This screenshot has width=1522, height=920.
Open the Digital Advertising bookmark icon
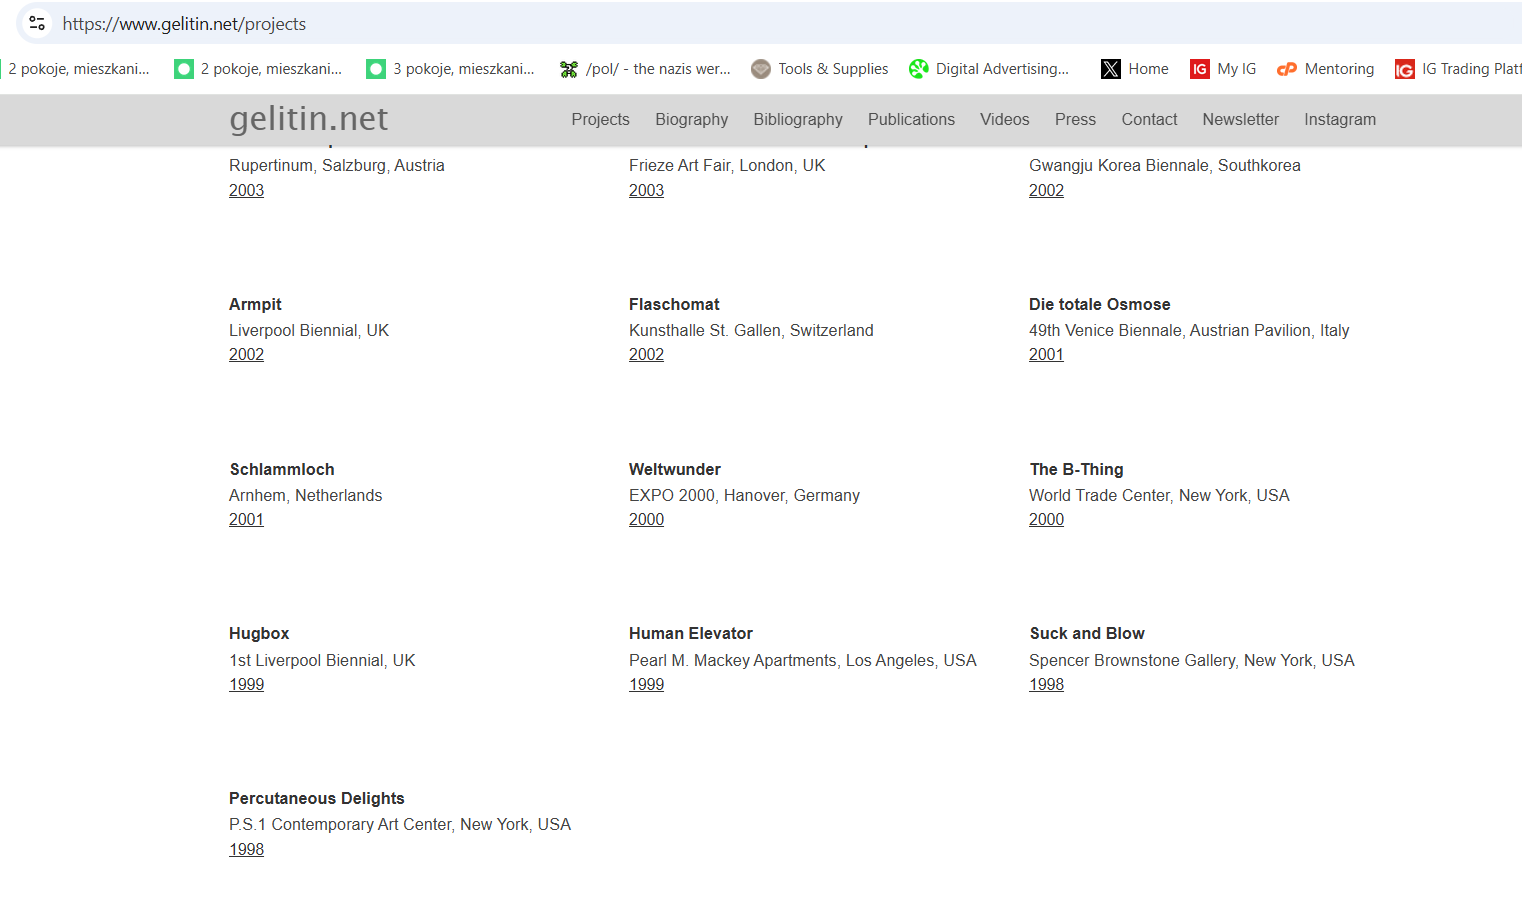[x=918, y=69]
